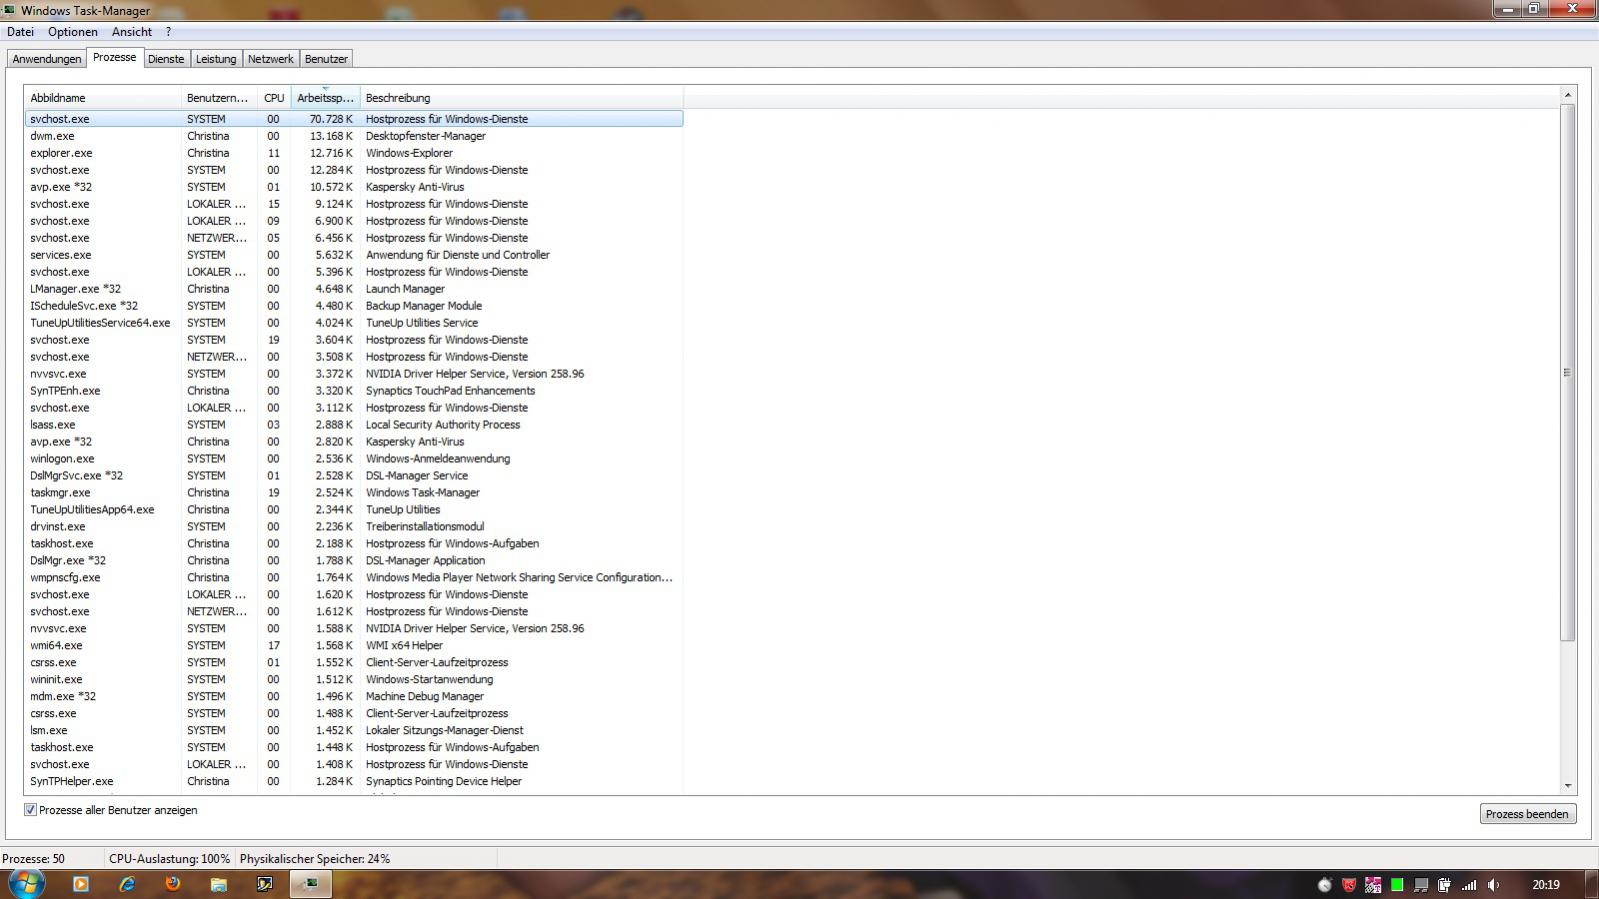Open the ? help menu
Viewport: 1599px width, 899px height.
[x=169, y=32]
